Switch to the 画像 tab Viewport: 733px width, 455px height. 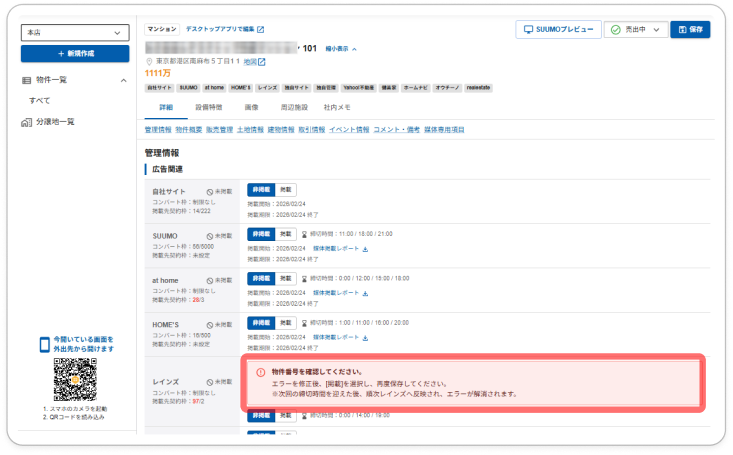point(252,108)
